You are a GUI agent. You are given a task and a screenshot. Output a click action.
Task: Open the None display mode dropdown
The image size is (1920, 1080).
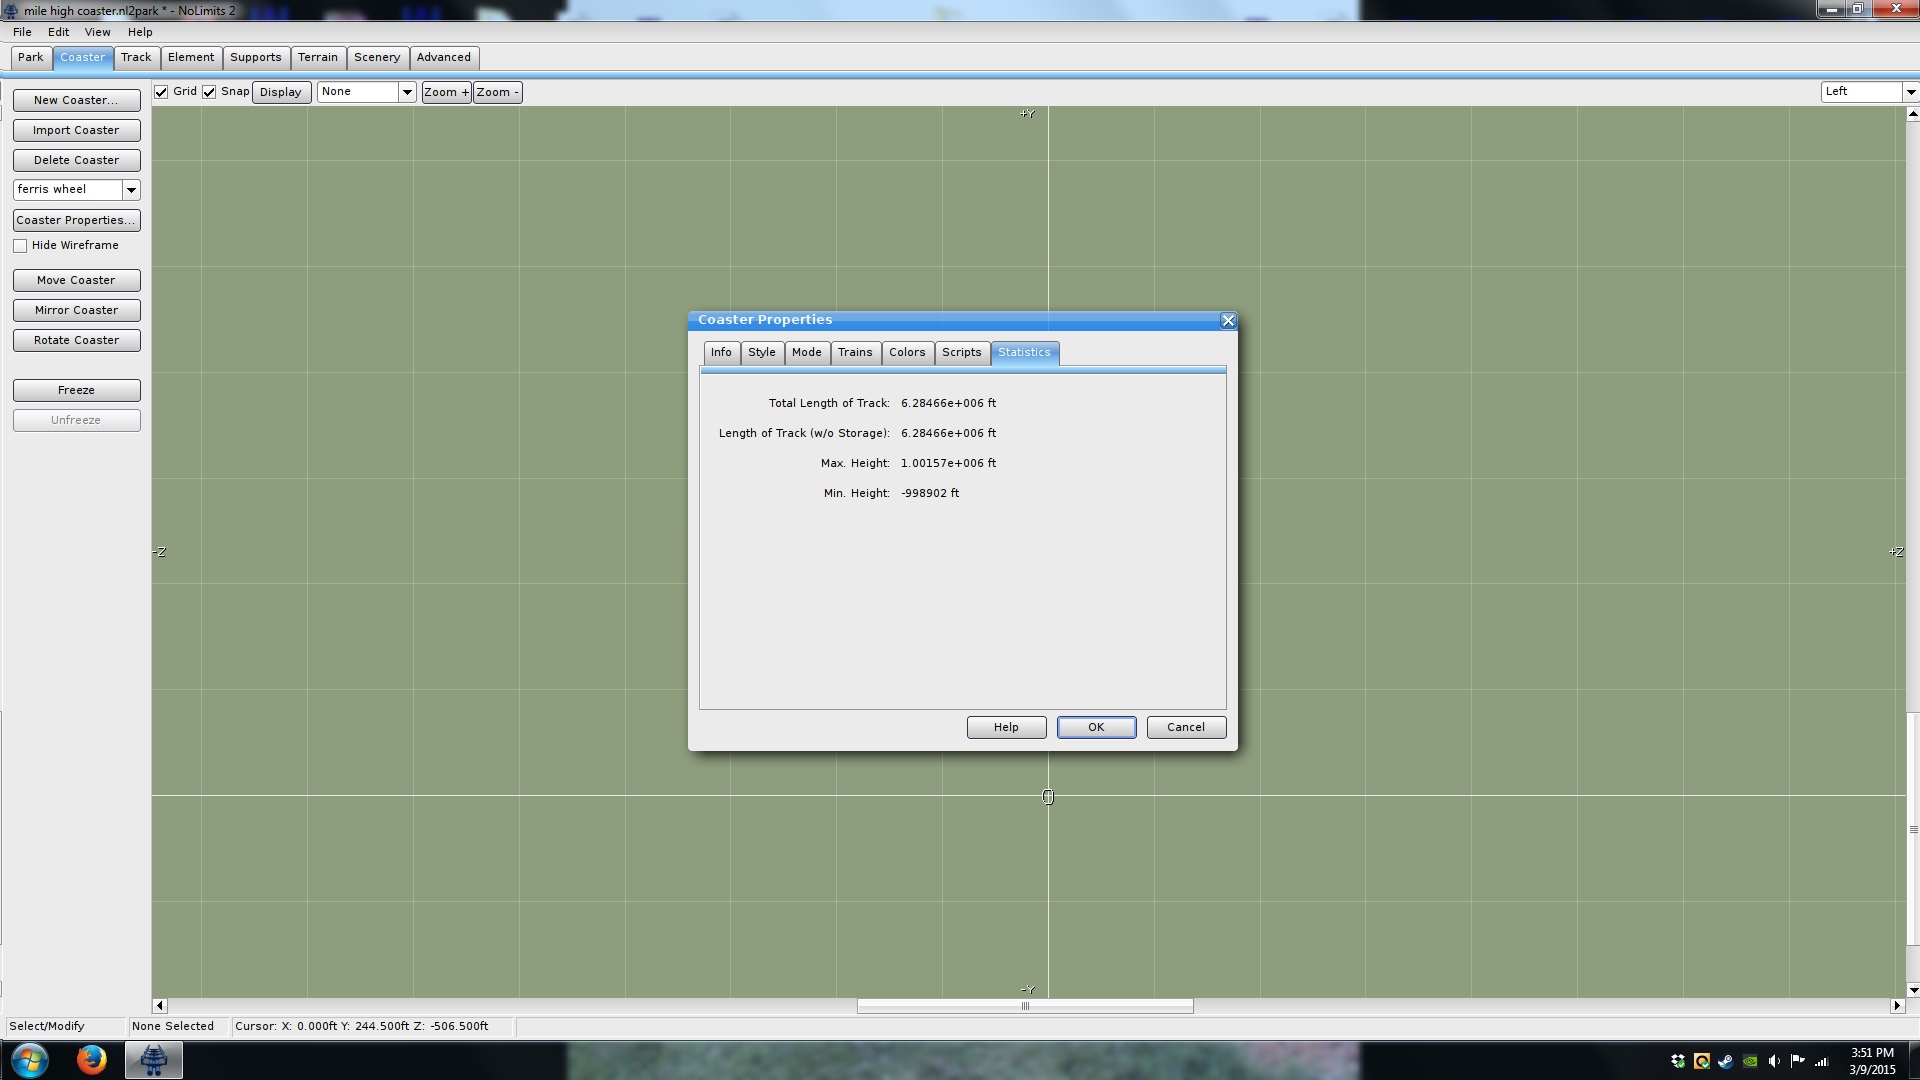[x=407, y=92]
